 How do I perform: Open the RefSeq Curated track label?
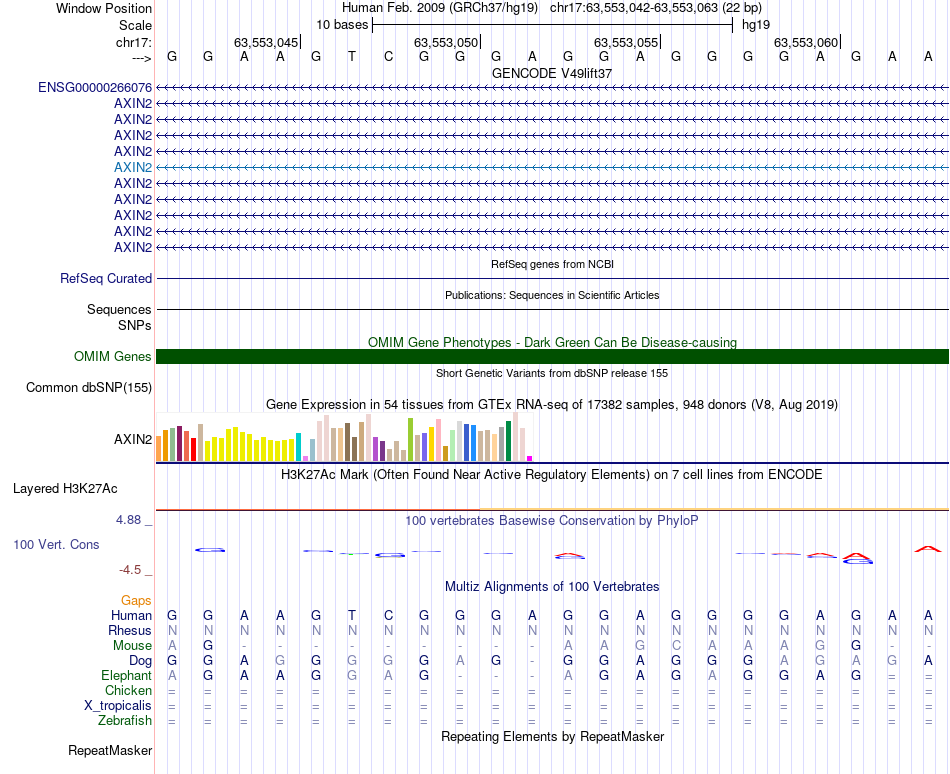pyautogui.click(x=106, y=279)
